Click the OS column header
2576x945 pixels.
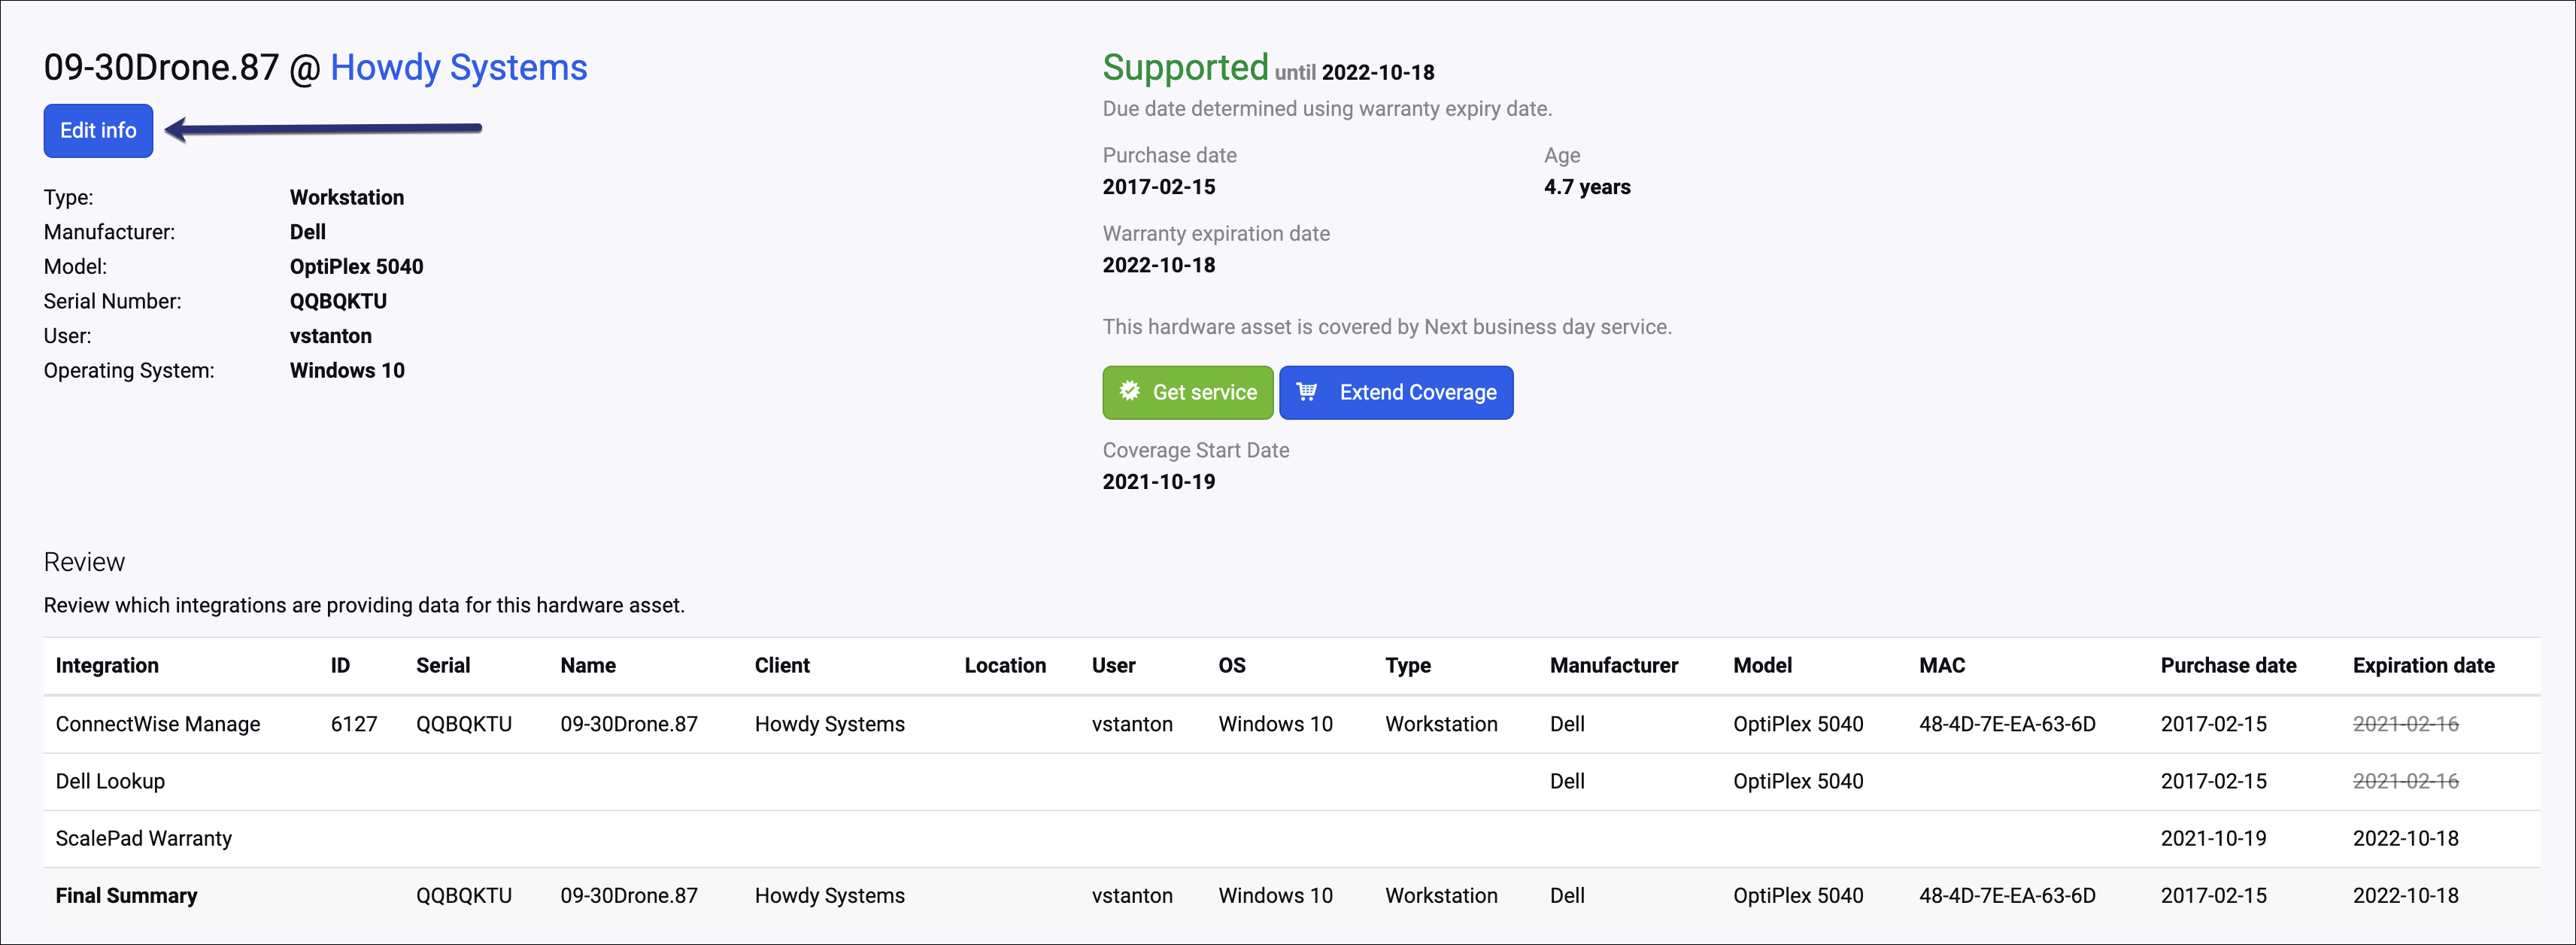coord(1231,665)
